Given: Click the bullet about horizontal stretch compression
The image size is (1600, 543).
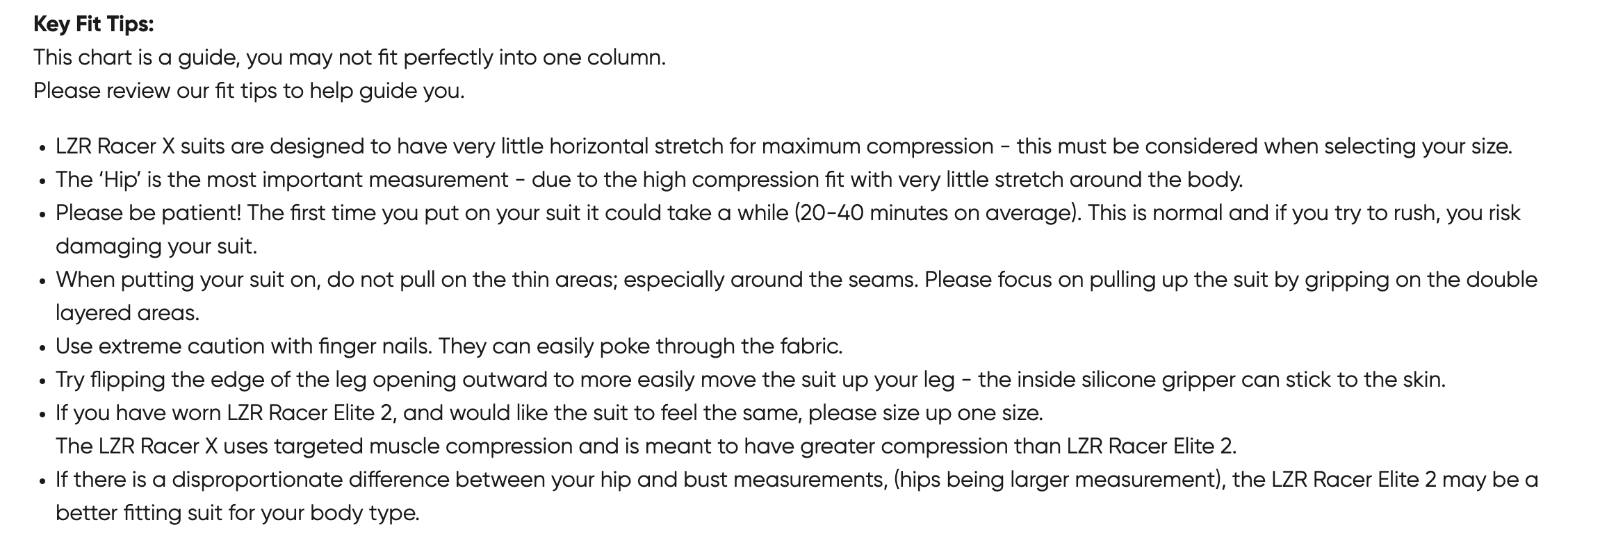Looking at the screenshot, I should point(784,146).
